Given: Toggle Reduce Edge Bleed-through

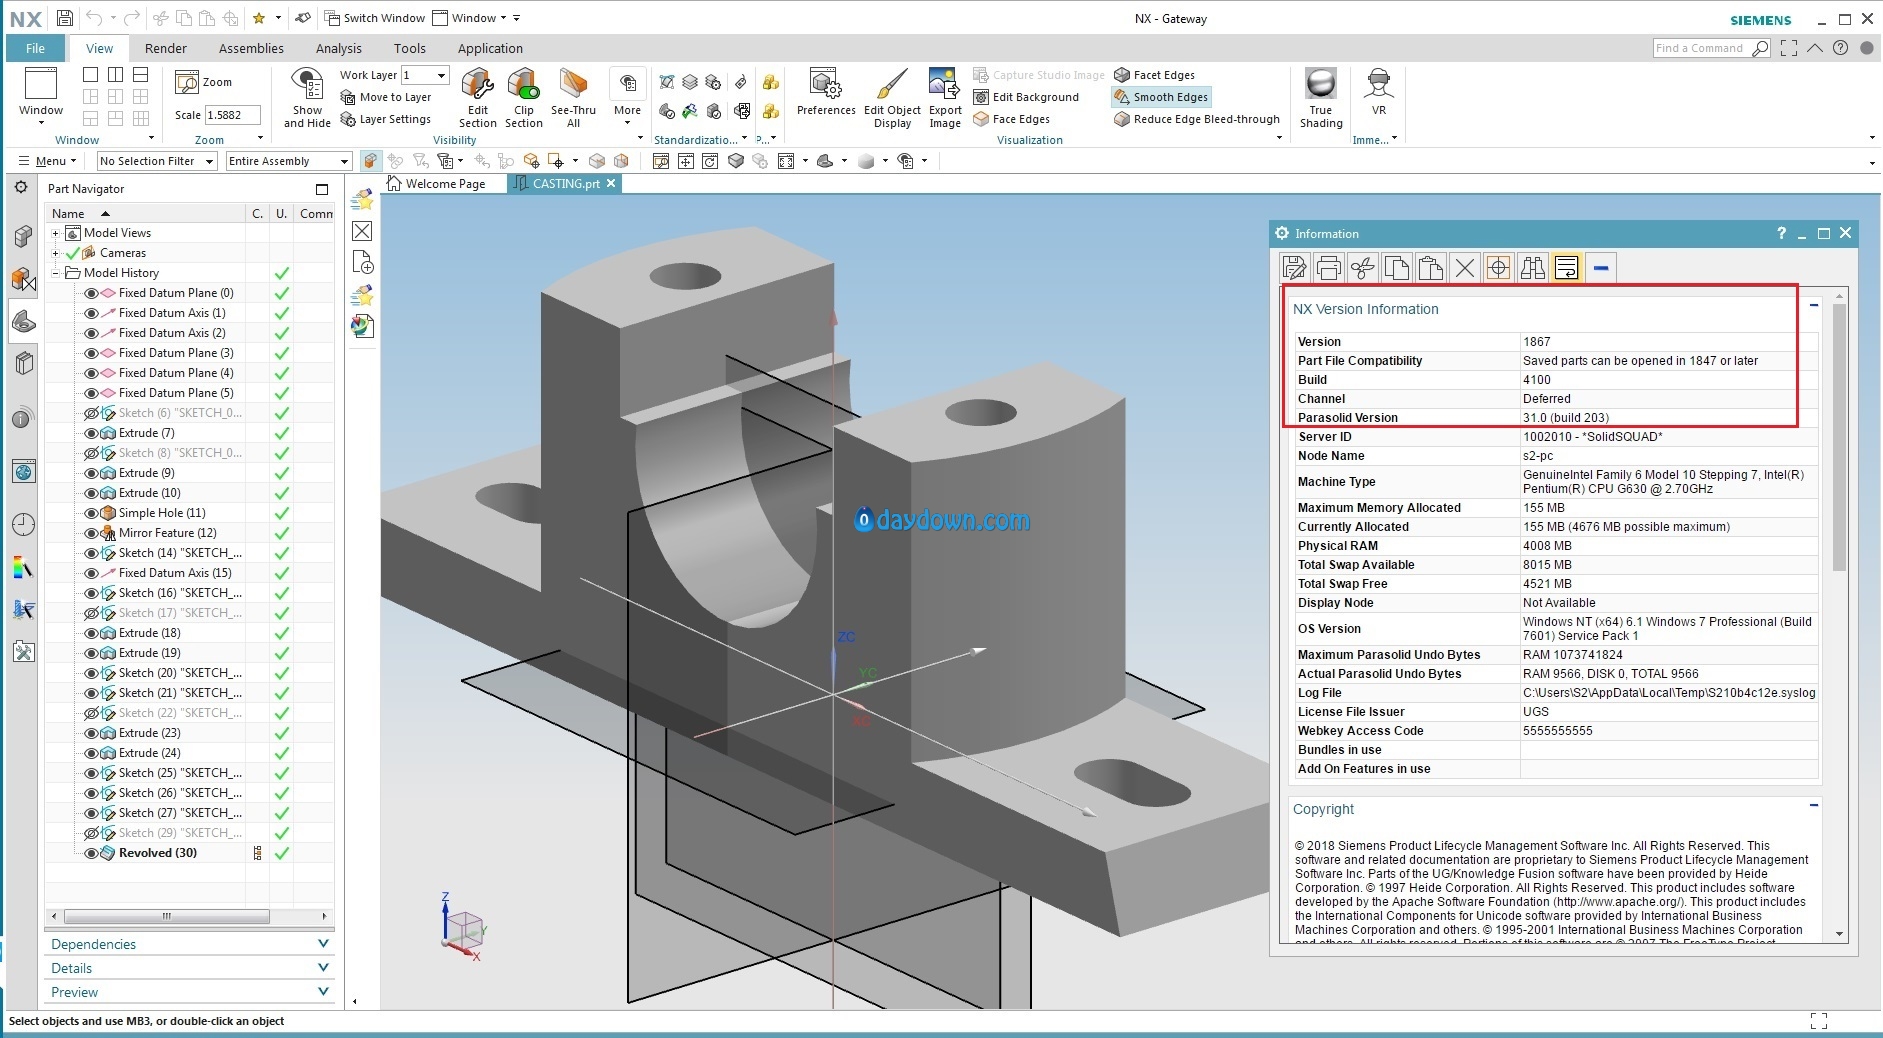Looking at the screenshot, I should tap(1197, 119).
